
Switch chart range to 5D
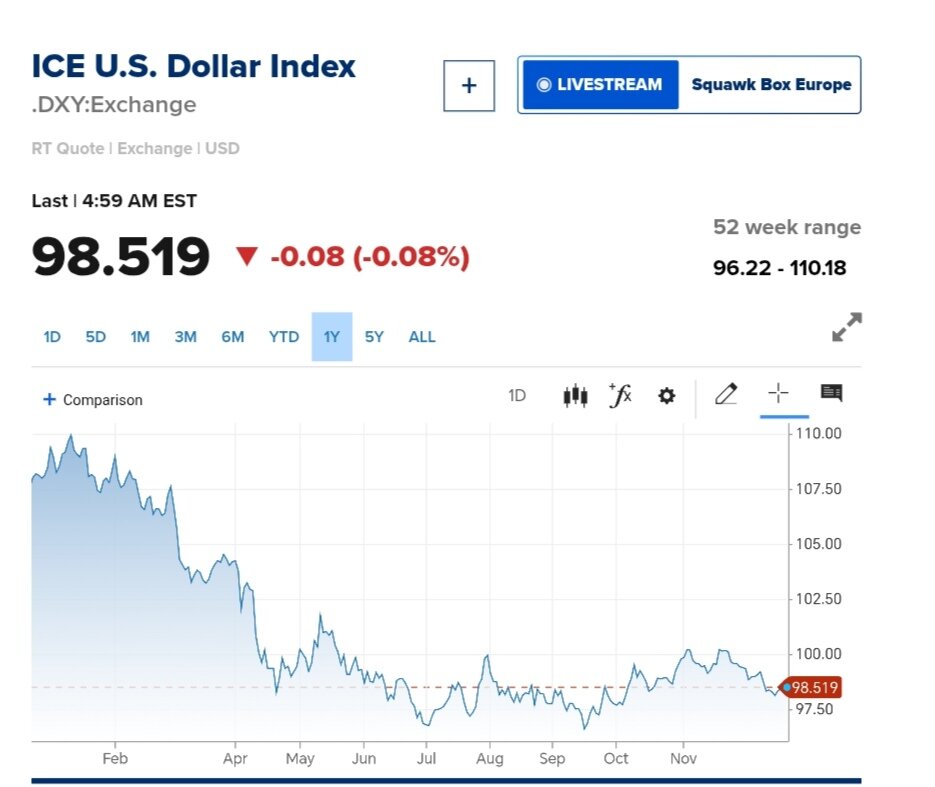pos(95,337)
